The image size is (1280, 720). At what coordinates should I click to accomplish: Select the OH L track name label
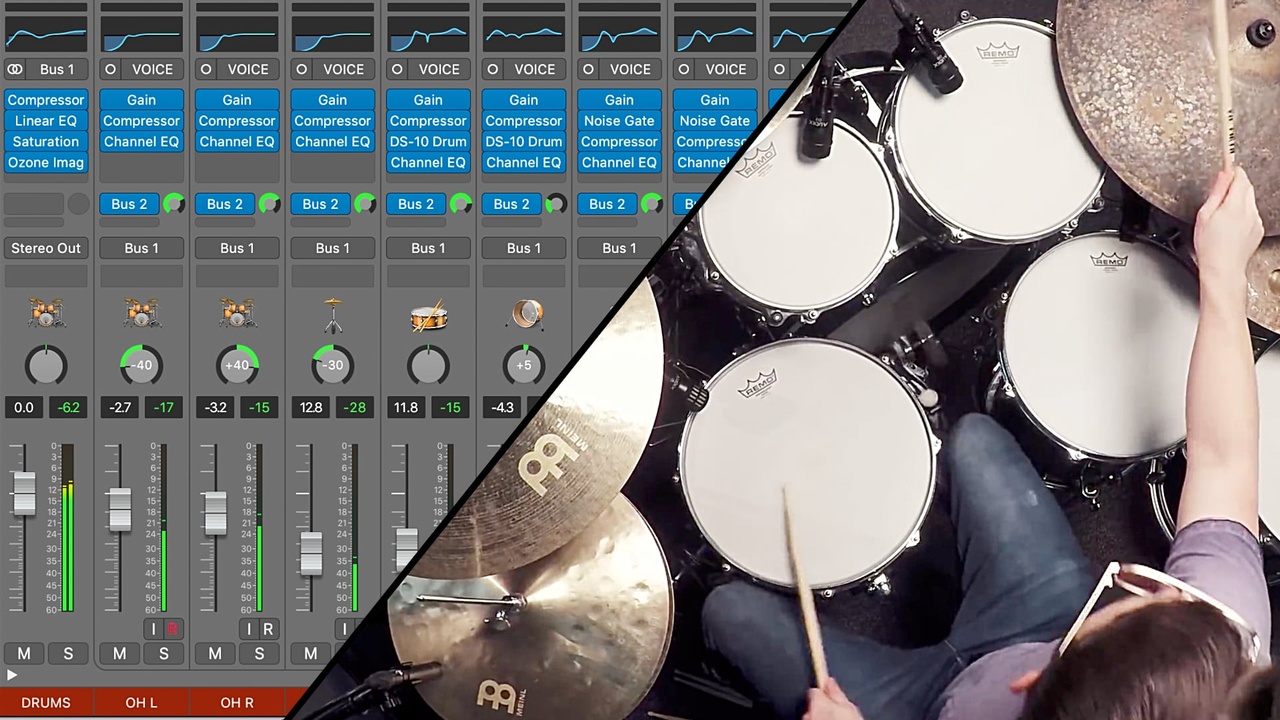click(x=141, y=703)
